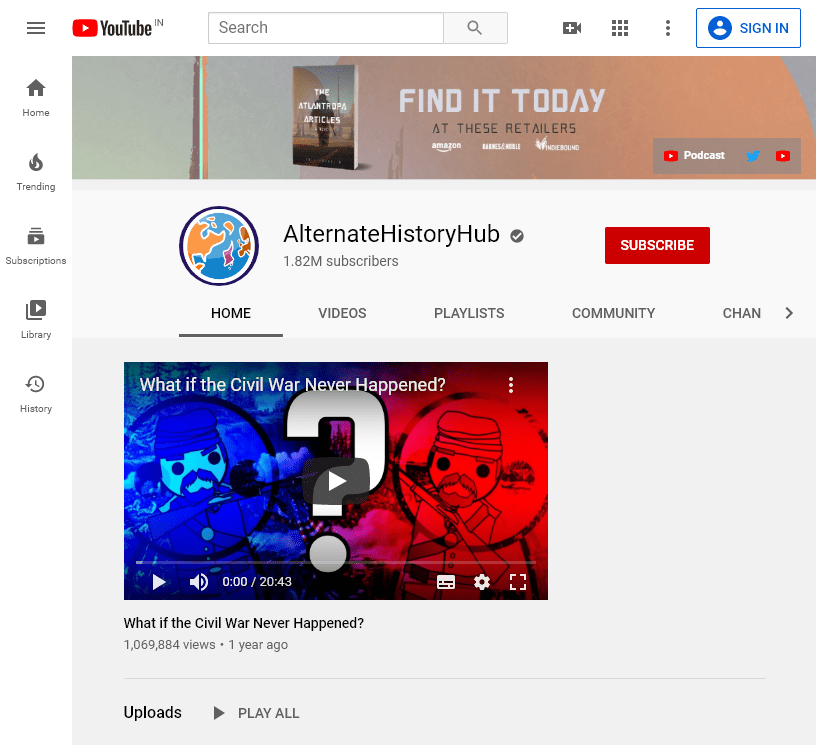This screenshot has height=745, width=816.
Task: Play the video with the center play button
Action: 337,482
